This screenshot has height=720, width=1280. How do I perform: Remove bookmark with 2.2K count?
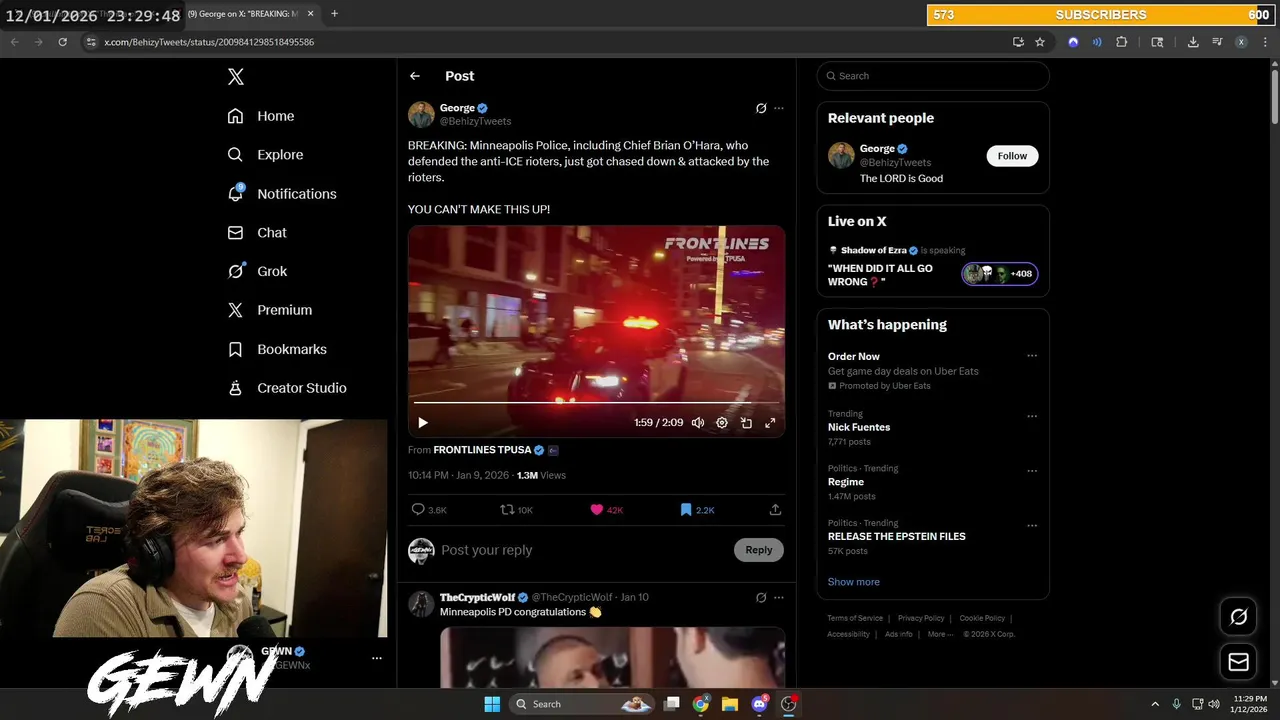pyautogui.click(x=697, y=510)
